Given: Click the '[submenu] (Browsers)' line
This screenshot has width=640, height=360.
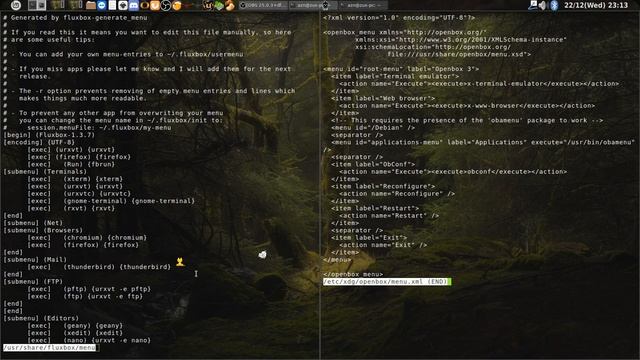Looking at the screenshot, I should coord(43,231).
